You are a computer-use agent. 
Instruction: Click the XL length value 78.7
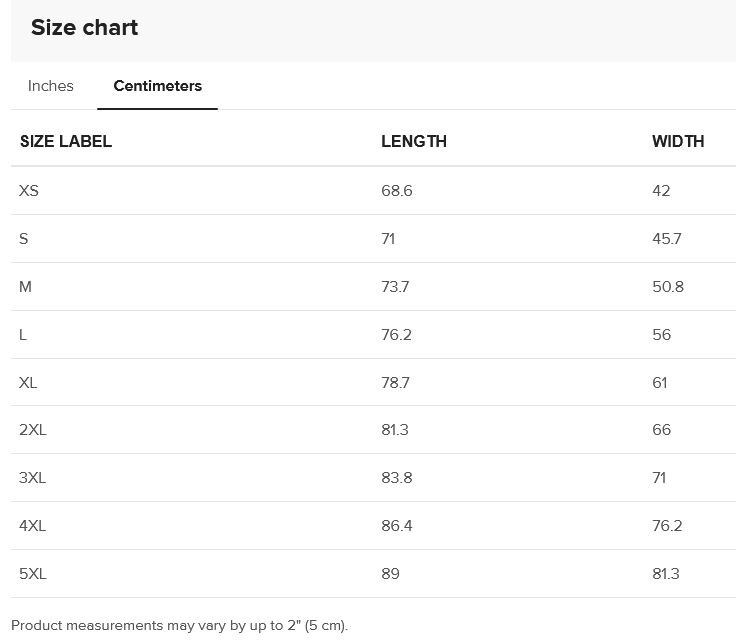click(x=395, y=383)
